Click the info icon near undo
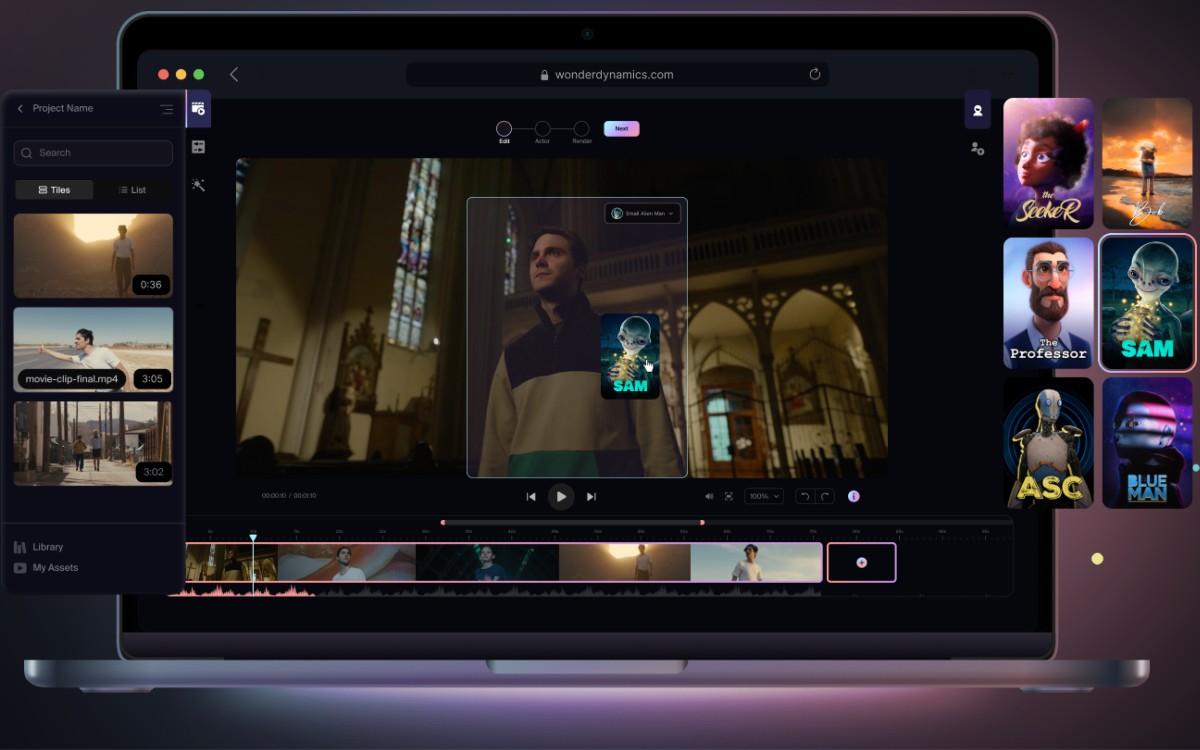This screenshot has width=1200, height=750. point(854,496)
